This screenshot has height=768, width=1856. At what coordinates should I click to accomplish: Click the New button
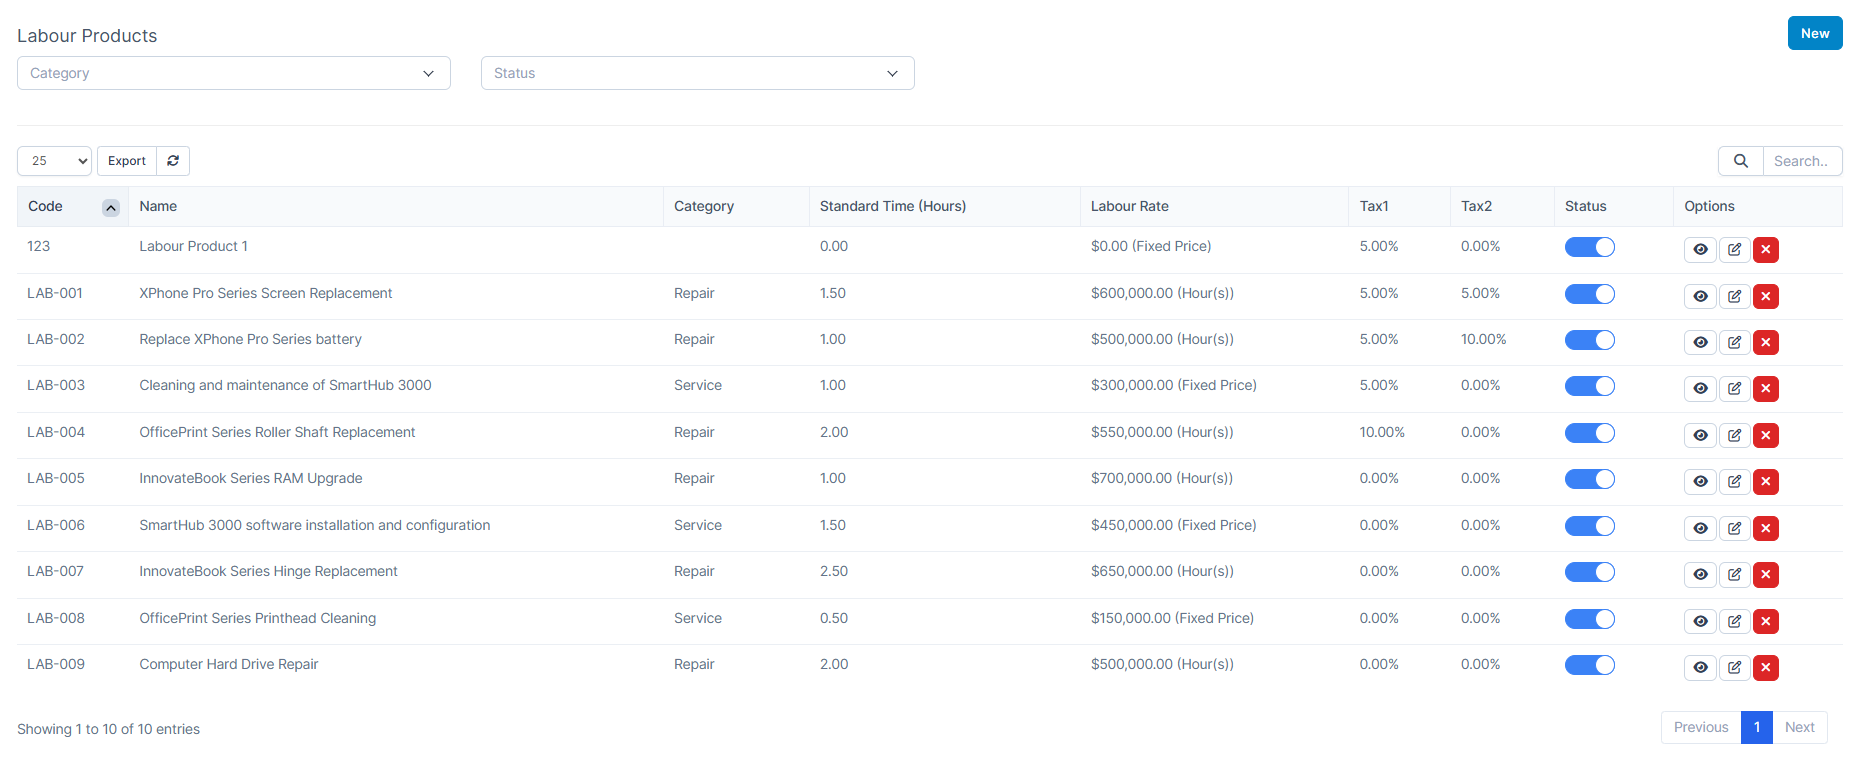(1814, 33)
